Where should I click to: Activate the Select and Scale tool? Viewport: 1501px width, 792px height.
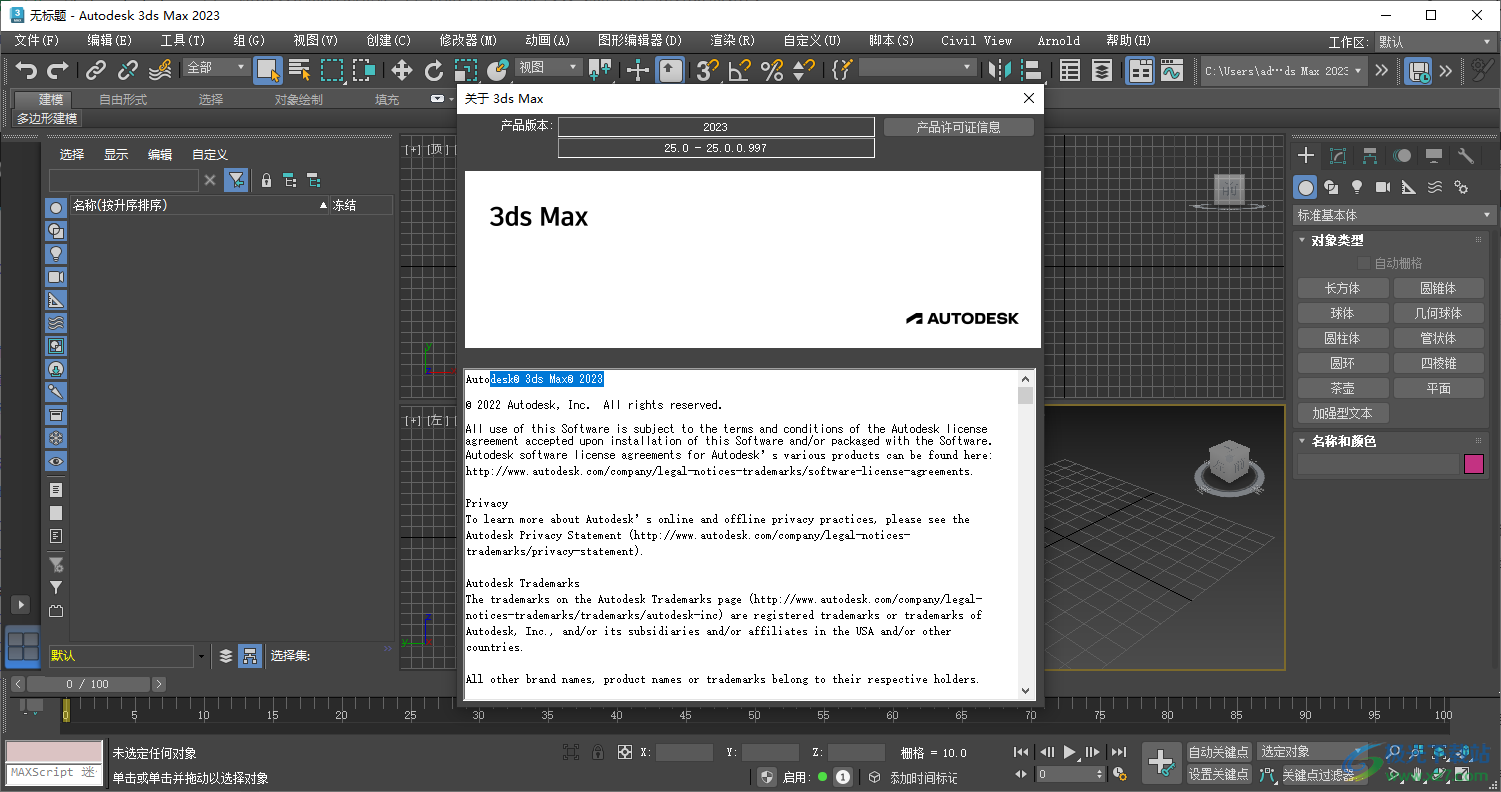[x=466, y=70]
